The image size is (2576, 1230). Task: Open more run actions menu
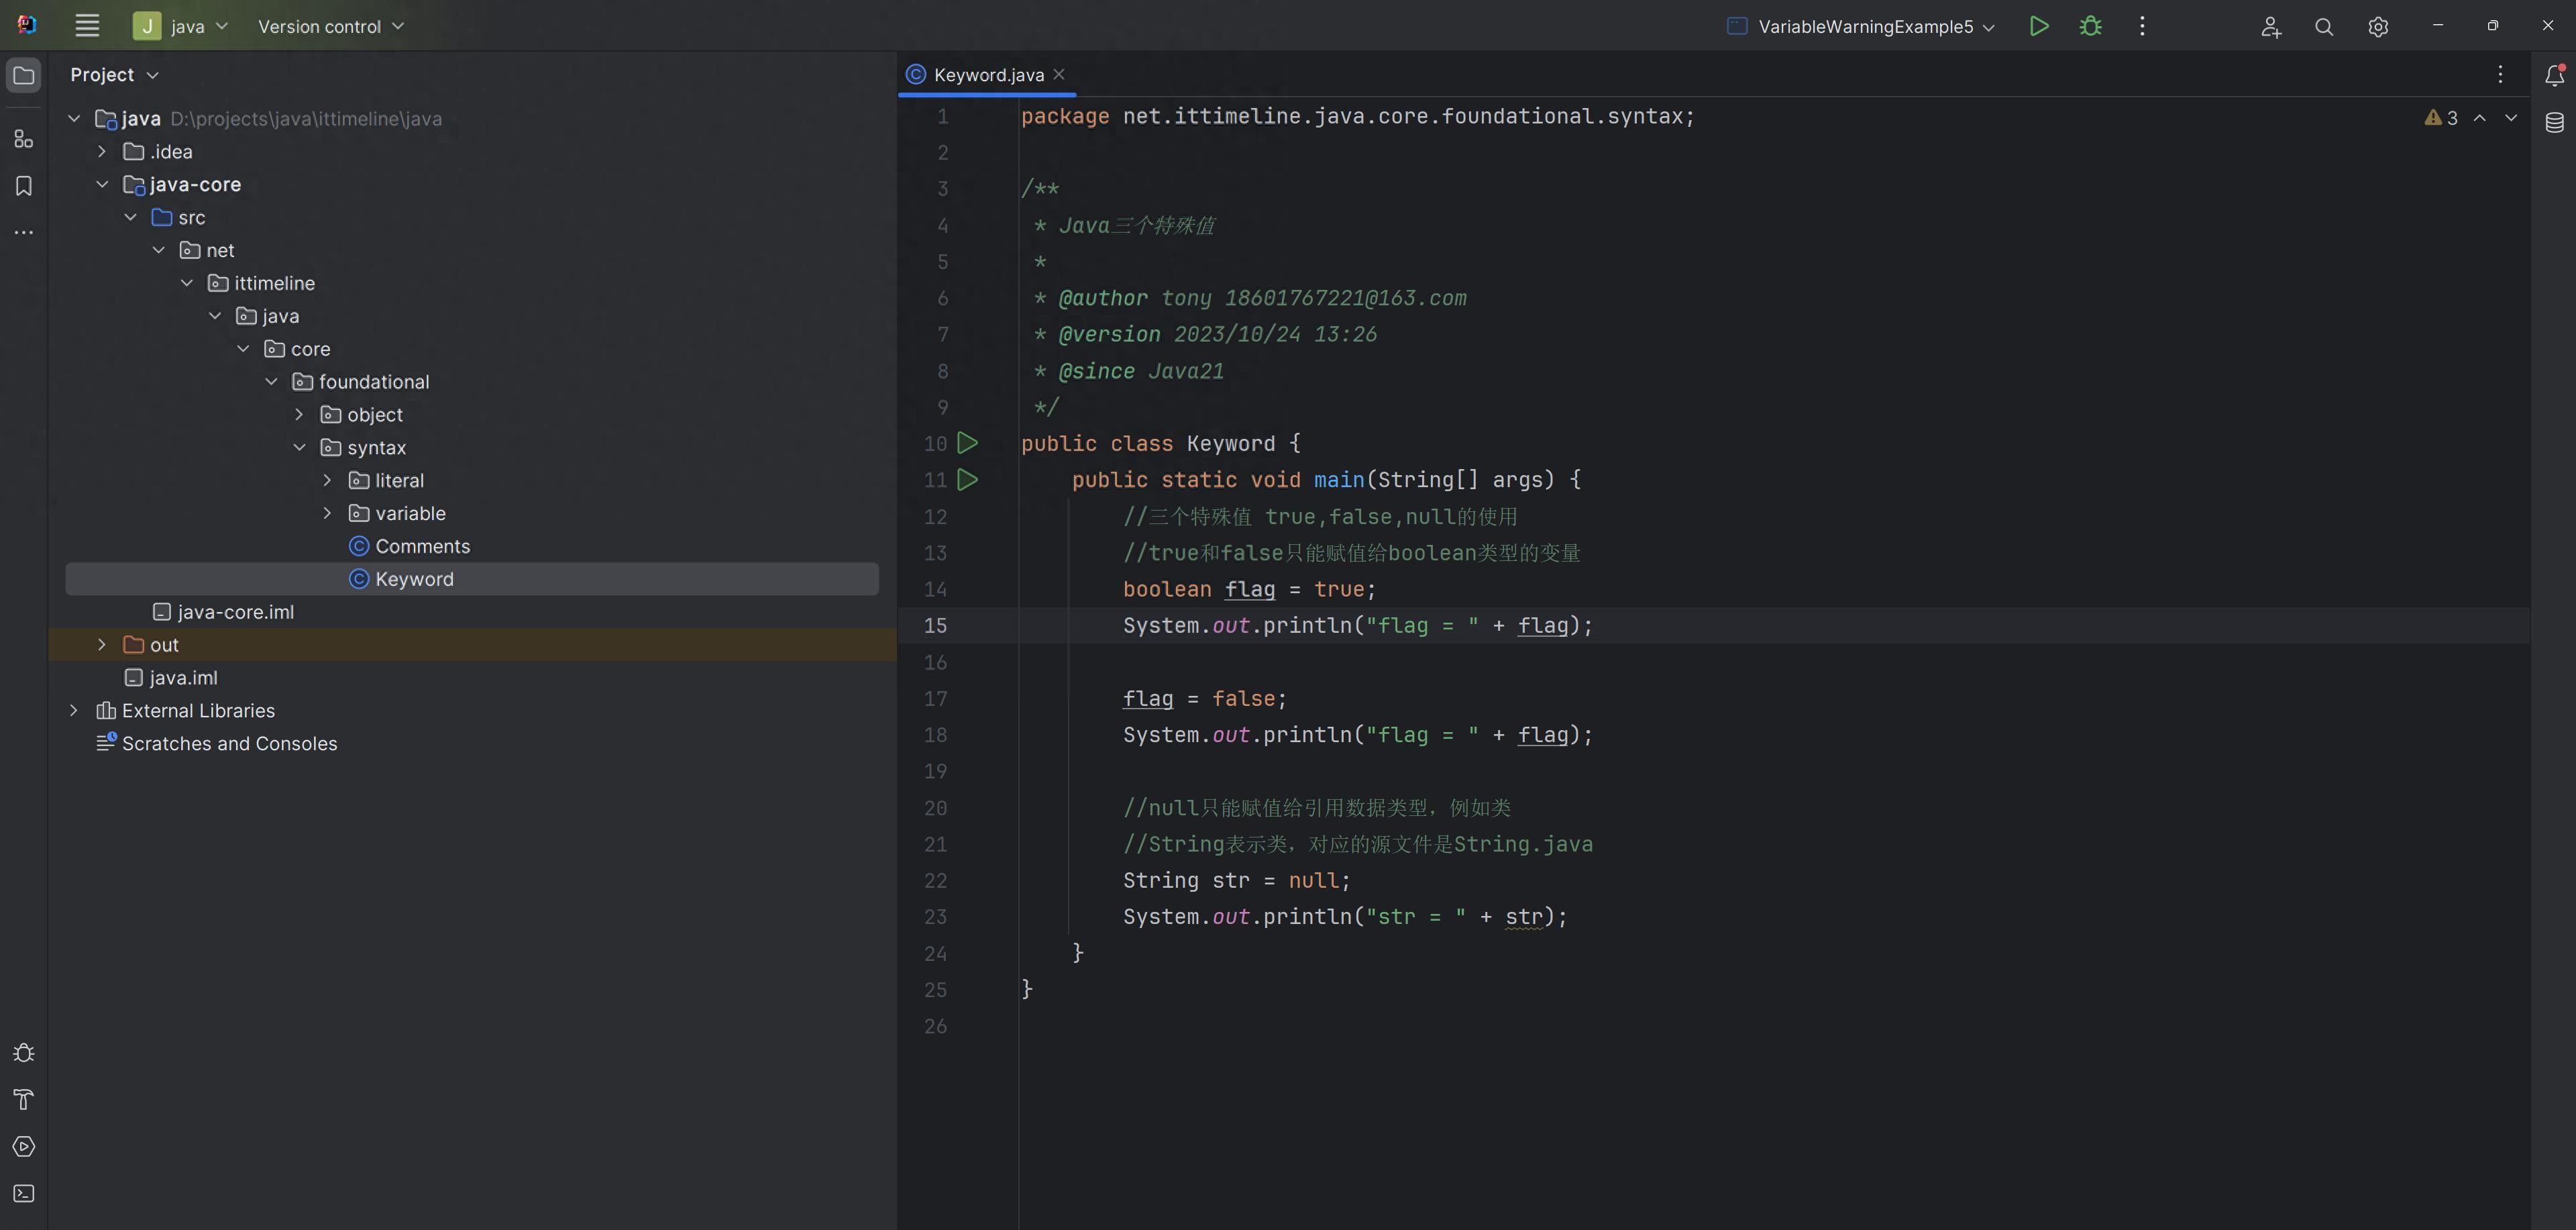[x=2142, y=26]
